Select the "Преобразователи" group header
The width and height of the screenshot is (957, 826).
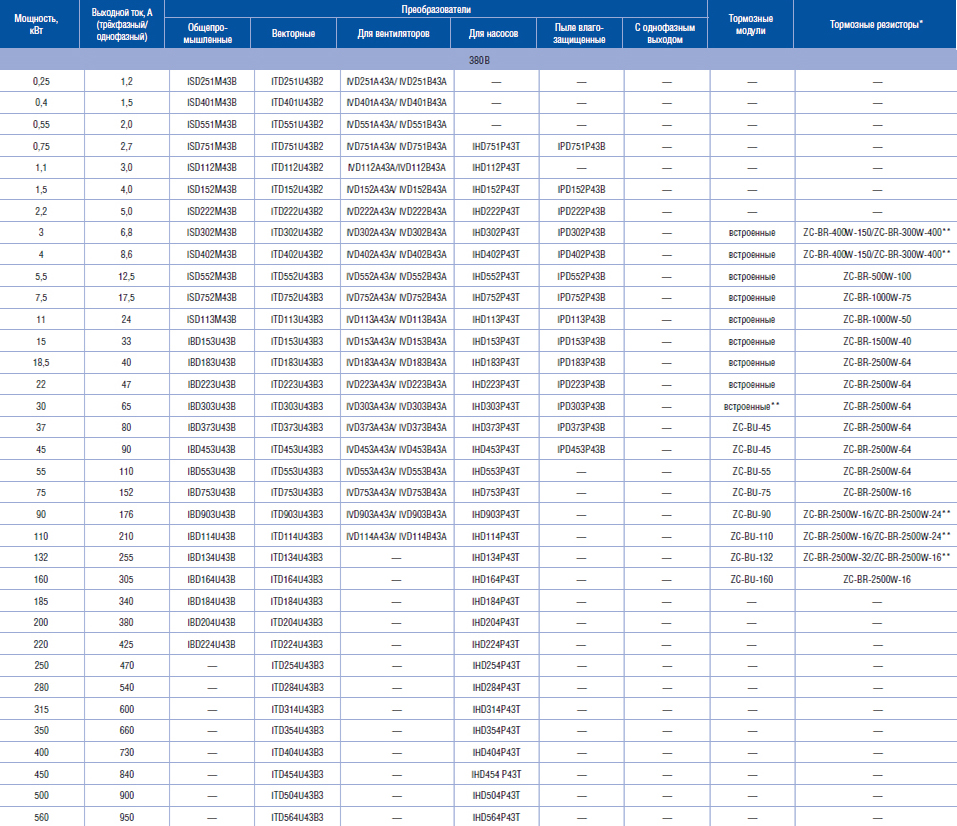(x=436, y=9)
